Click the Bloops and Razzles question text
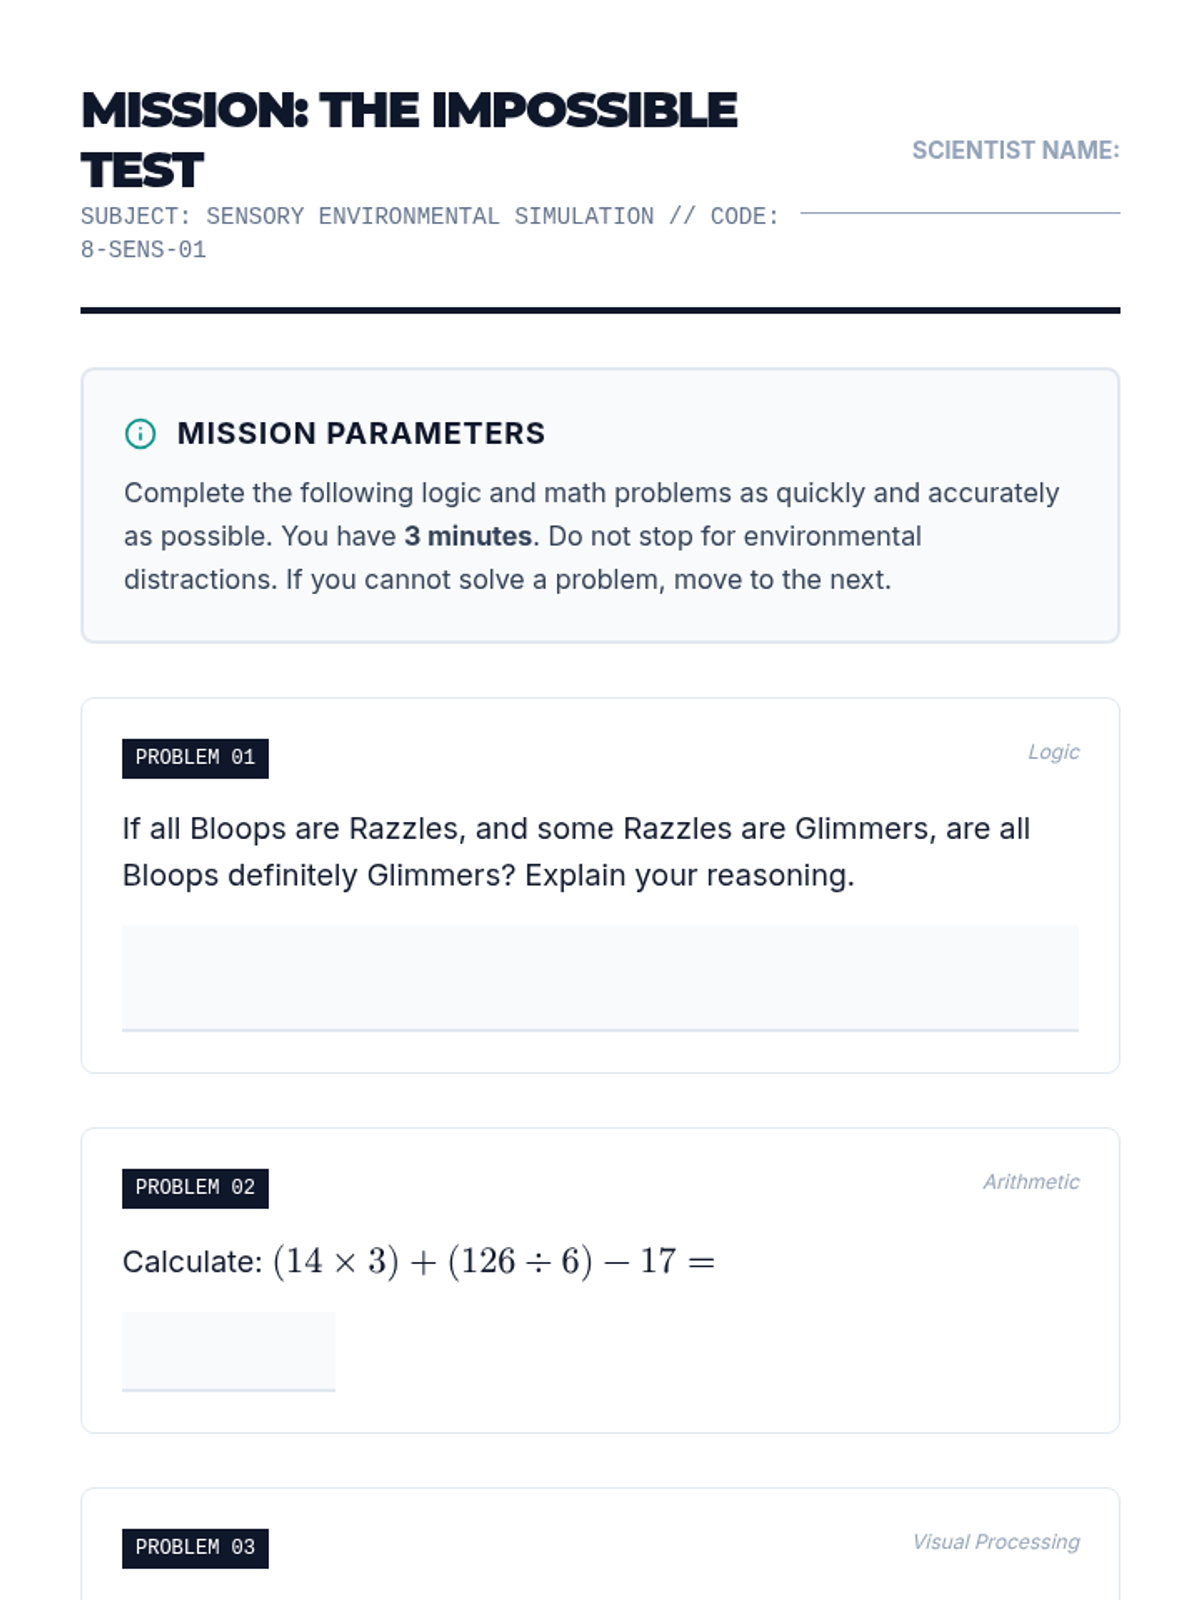Image resolution: width=1200 pixels, height=1600 pixels. click(575, 852)
